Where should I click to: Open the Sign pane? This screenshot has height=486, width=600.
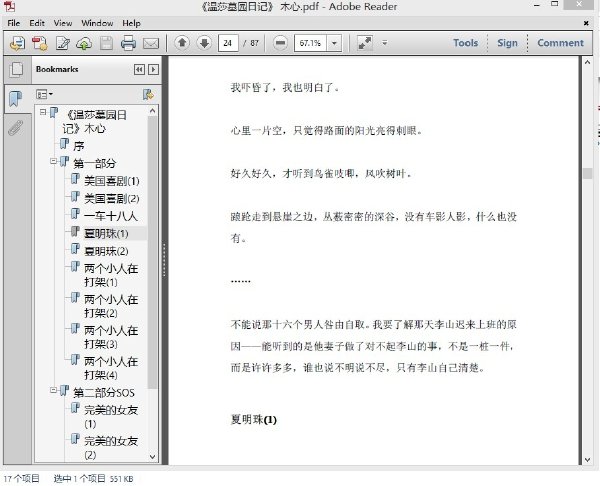pyautogui.click(x=507, y=43)
